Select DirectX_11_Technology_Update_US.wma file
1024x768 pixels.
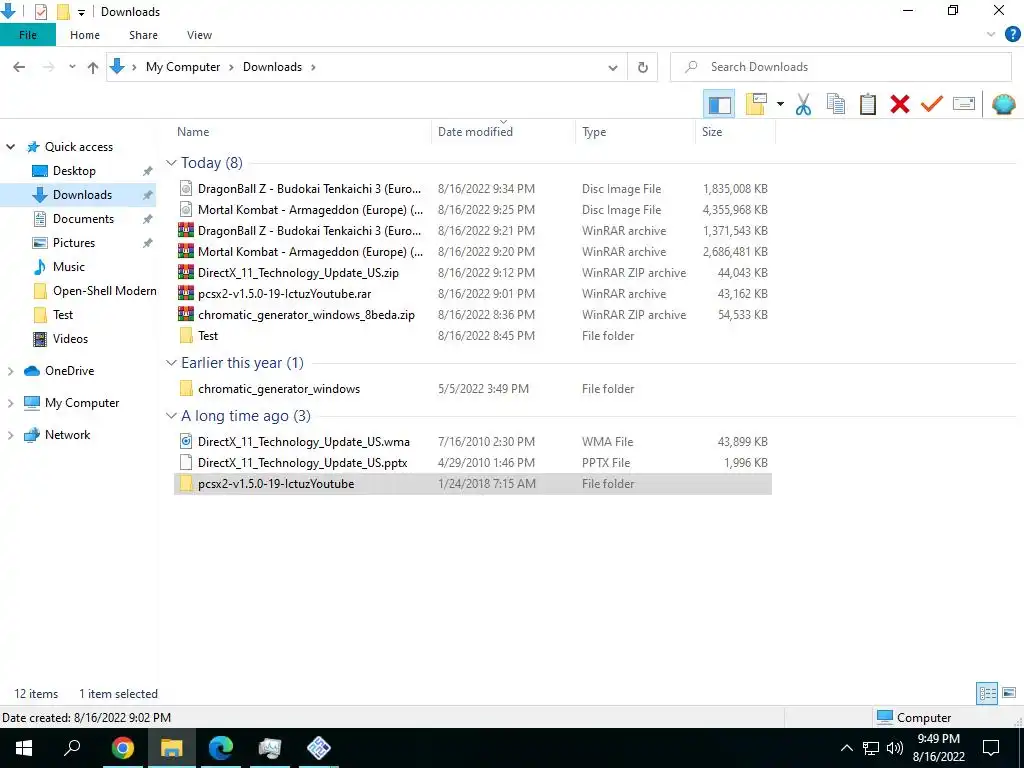[473, 441]
